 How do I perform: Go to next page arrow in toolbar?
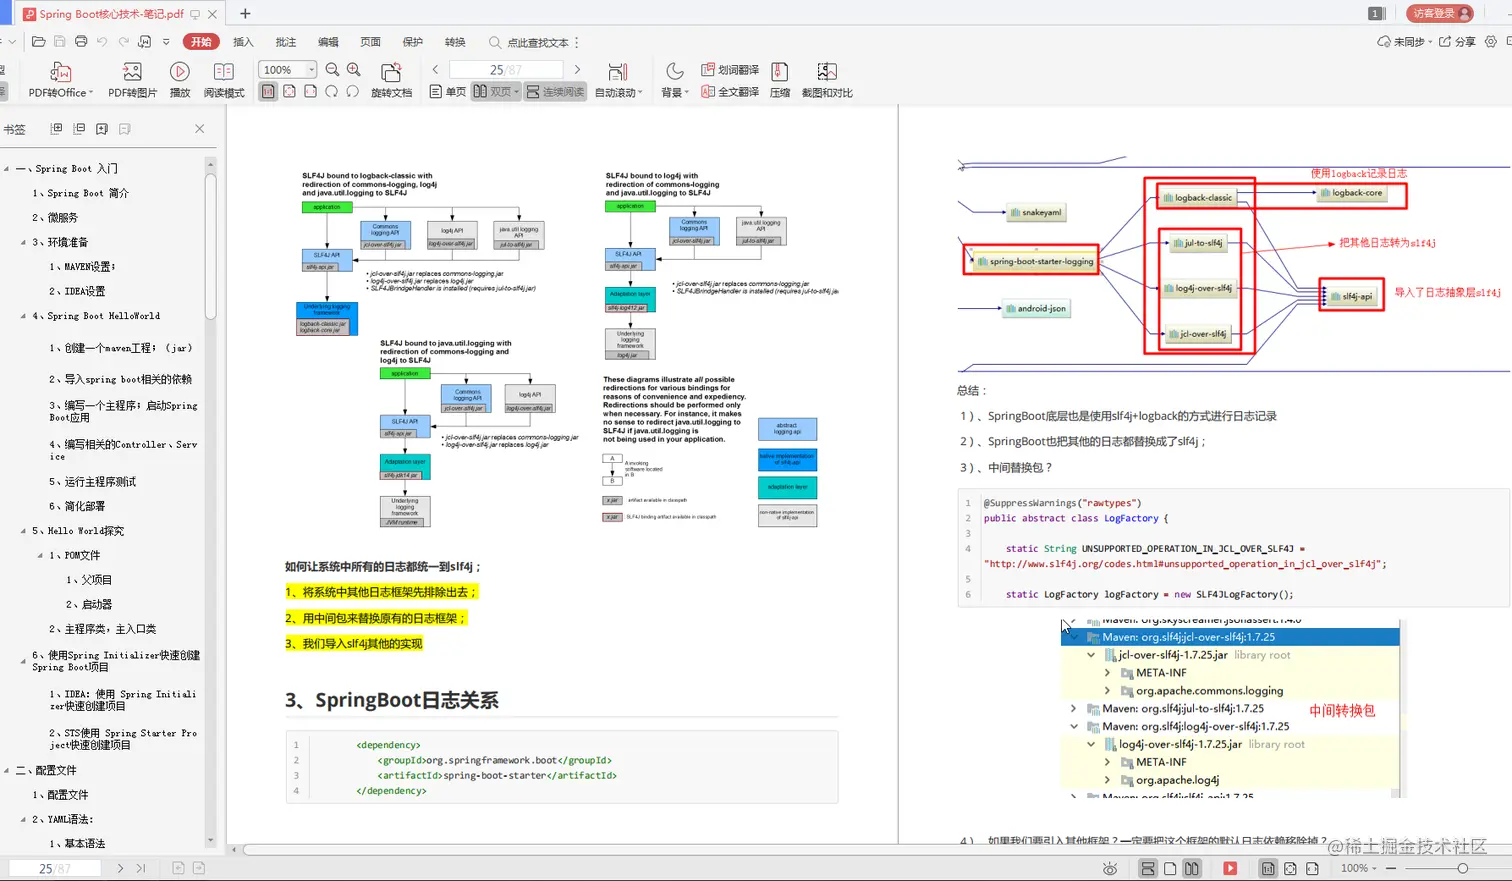(x=577, y=70)
